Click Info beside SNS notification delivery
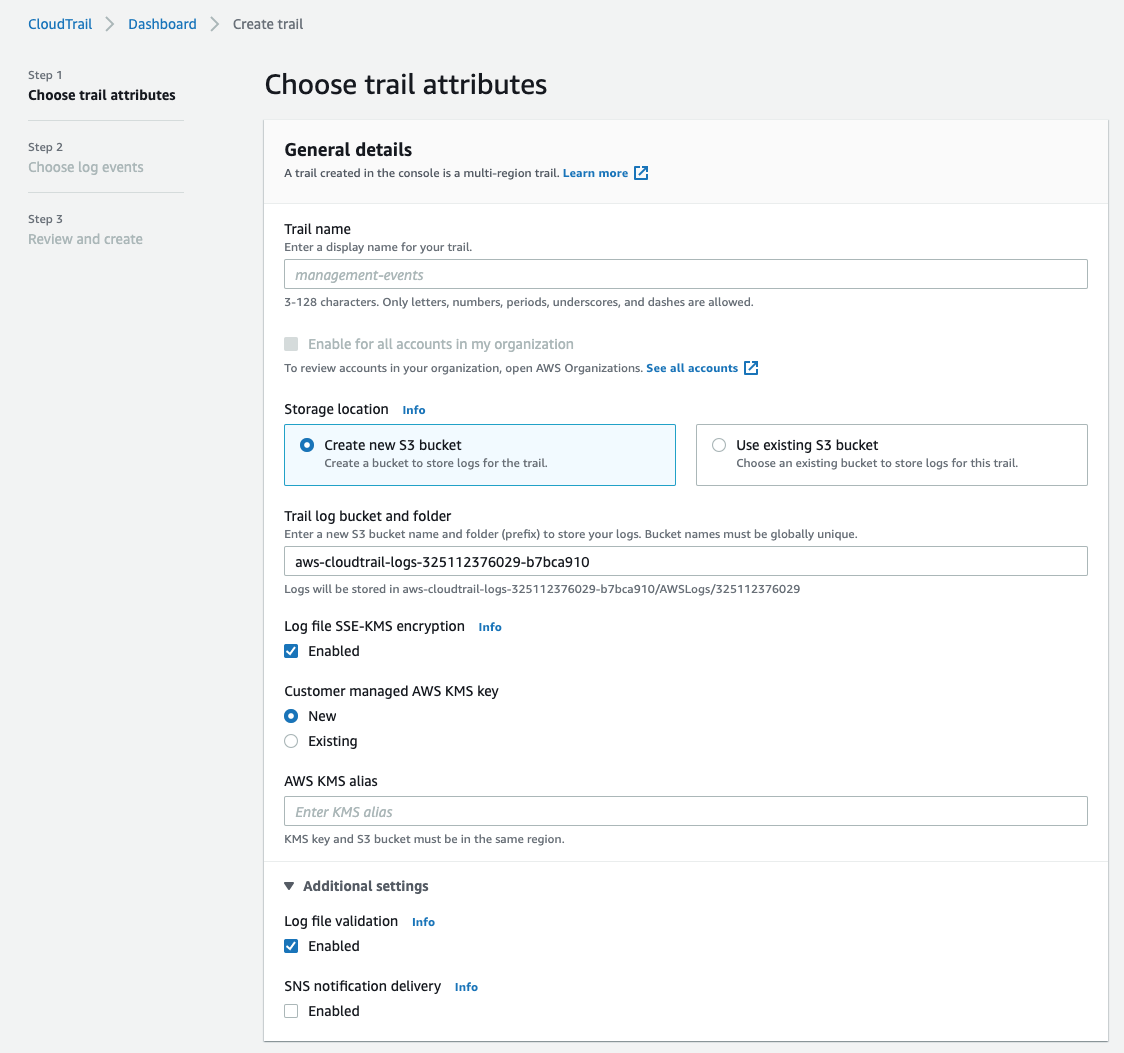Image resolution: width=1124 pixels, height=1053 pixels. click(465, 986)
